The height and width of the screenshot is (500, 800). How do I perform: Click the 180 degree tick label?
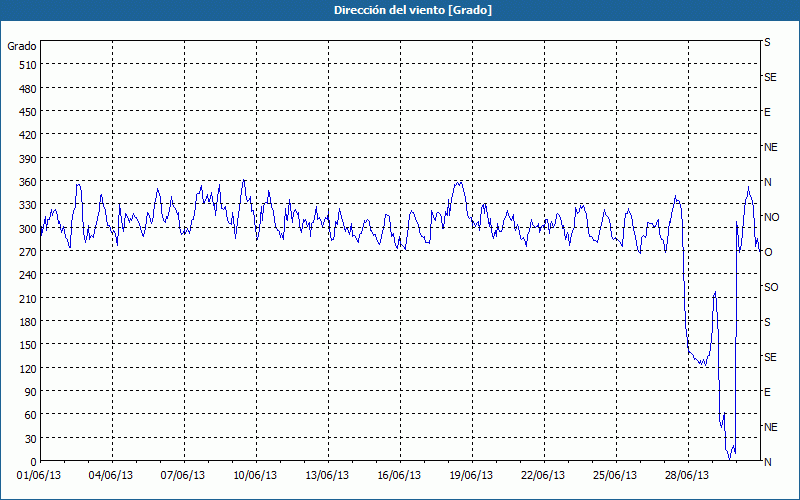[28, 322]
